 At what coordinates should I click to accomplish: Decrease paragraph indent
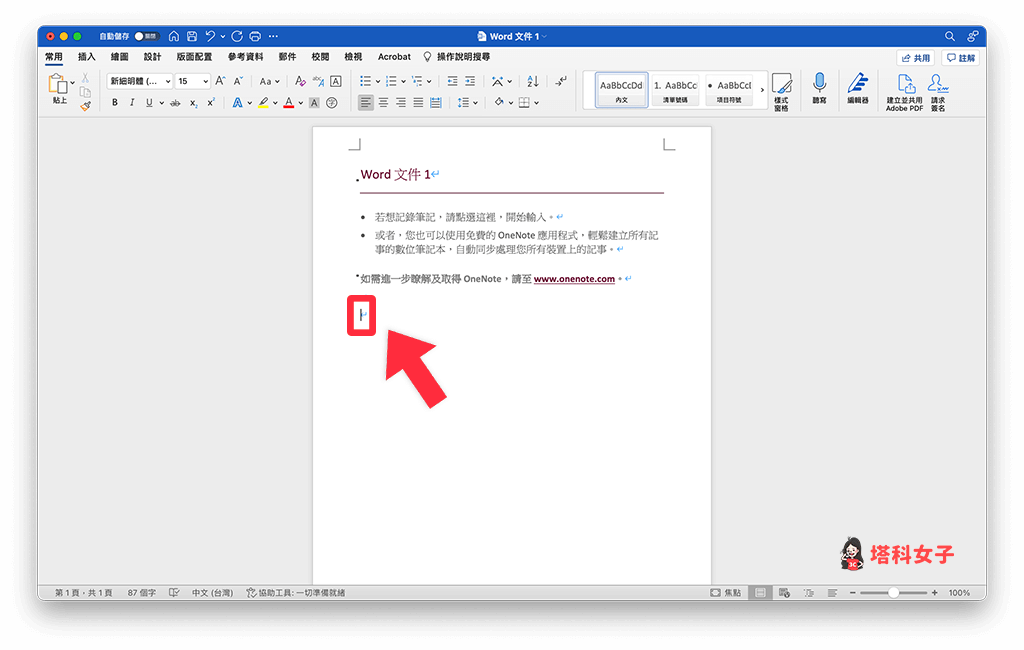pos(453,81)
